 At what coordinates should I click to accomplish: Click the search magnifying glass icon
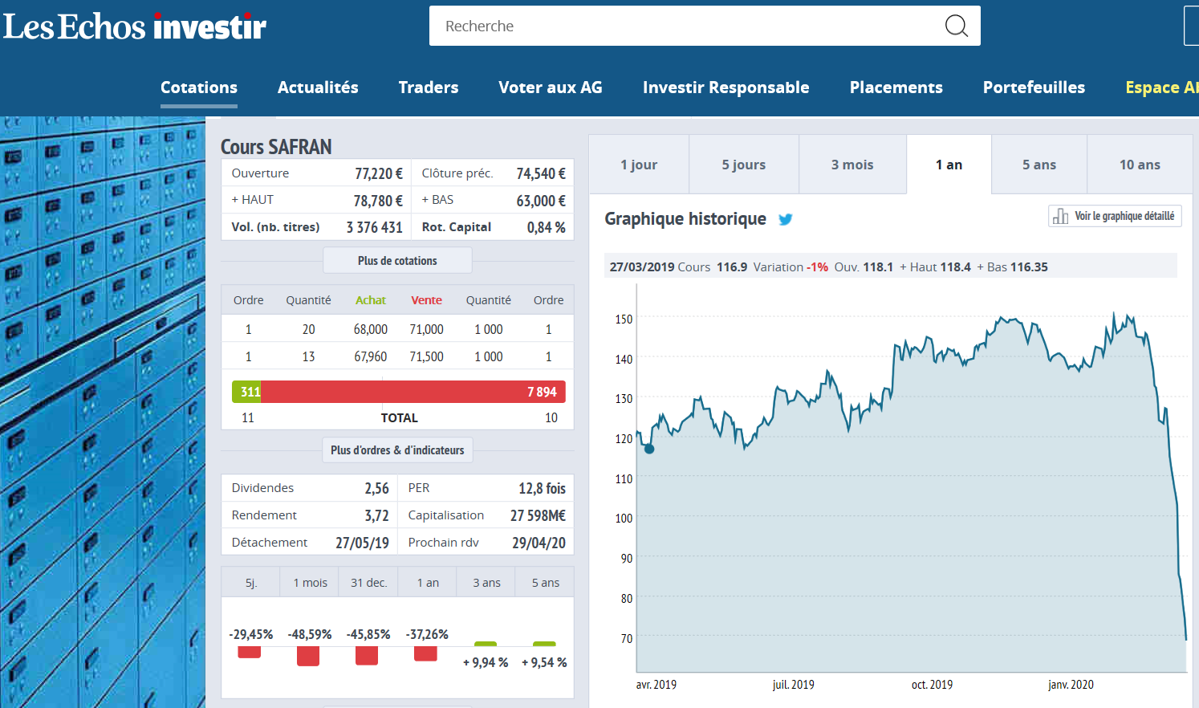coord(956,27)
